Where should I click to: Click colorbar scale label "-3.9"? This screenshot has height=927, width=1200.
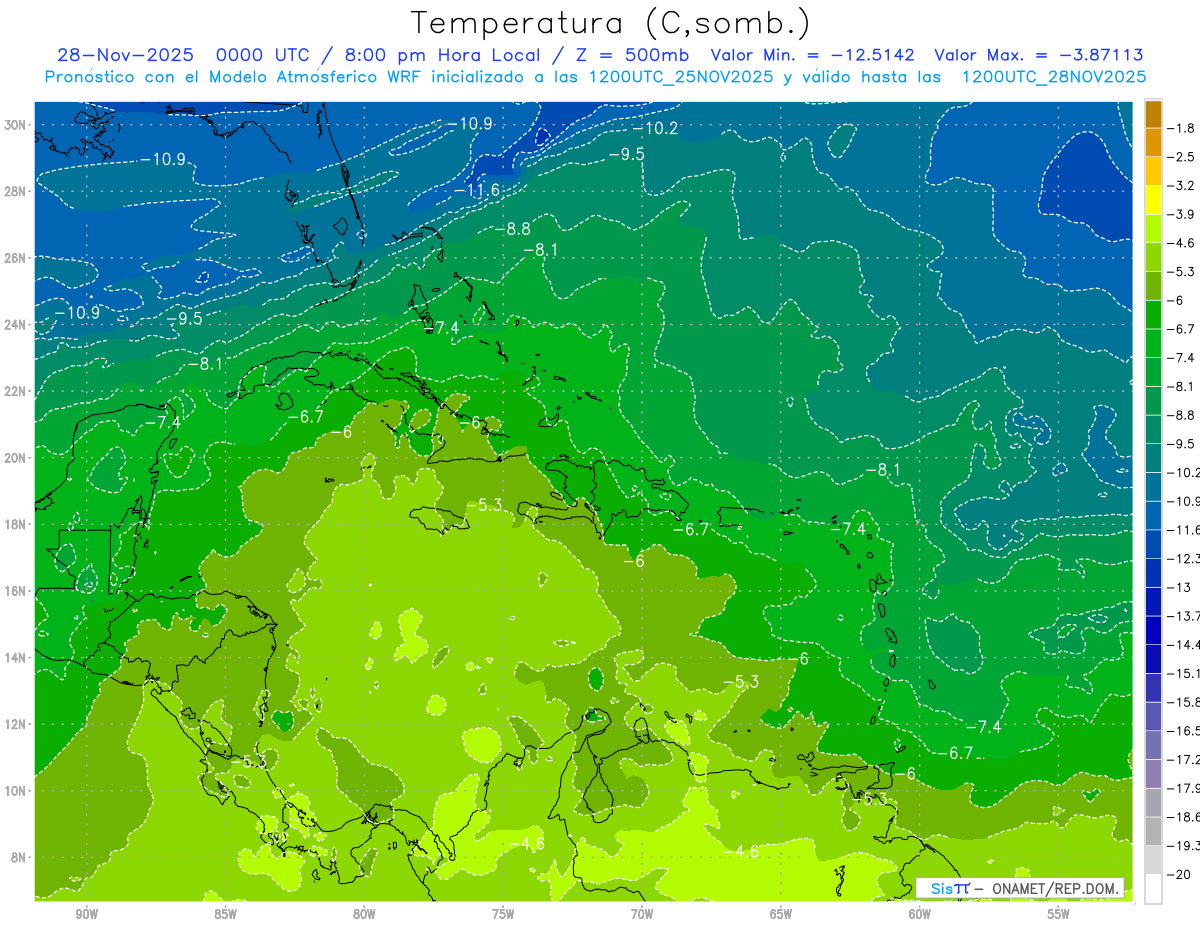pos(1181,214)
